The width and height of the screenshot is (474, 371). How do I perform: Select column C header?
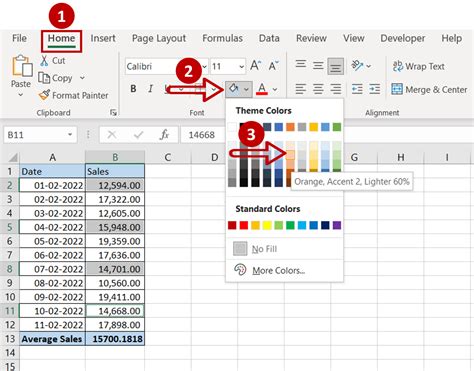[168, 157]
